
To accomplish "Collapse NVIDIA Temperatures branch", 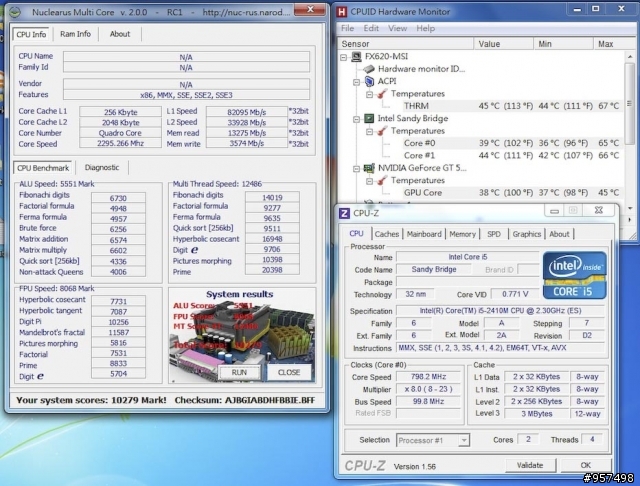I will tap(369, 181).
